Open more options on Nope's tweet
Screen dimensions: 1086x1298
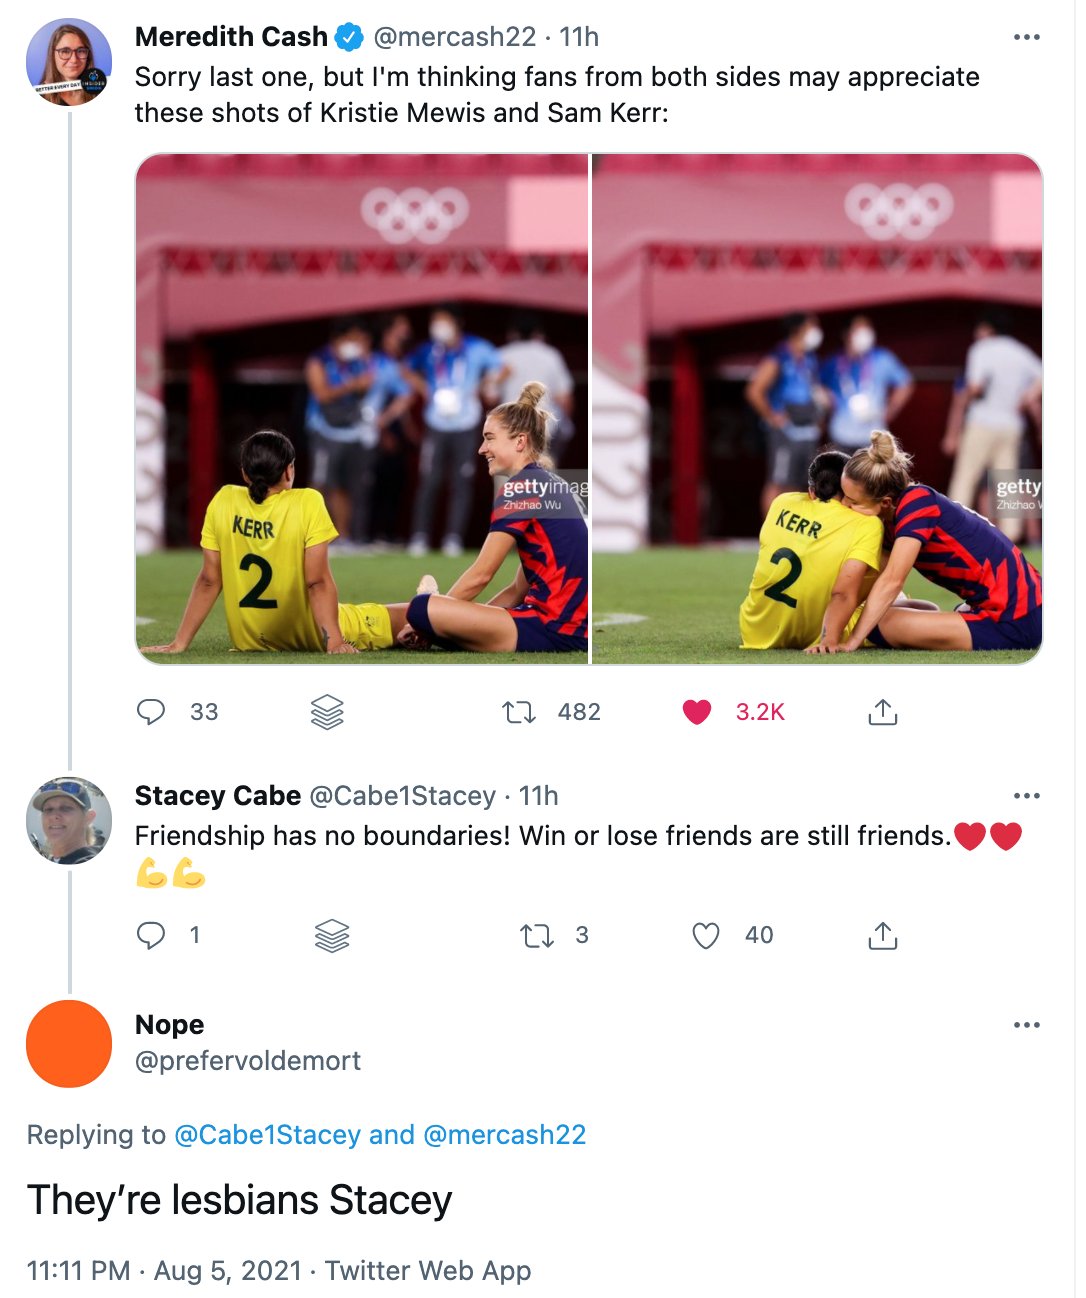click(1026, 1025)
